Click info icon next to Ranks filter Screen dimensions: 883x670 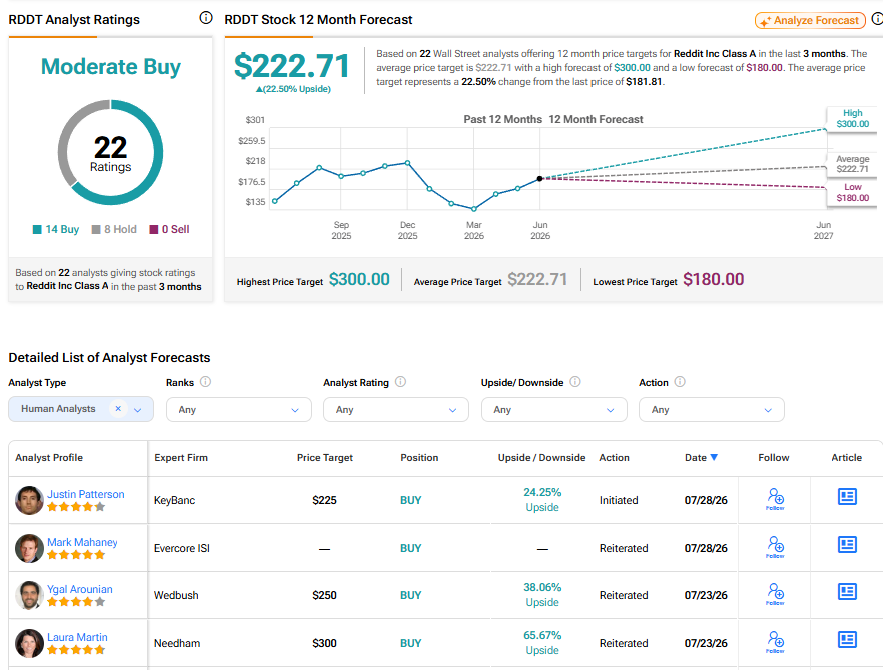pyautogui.click(x=206, y=382)
